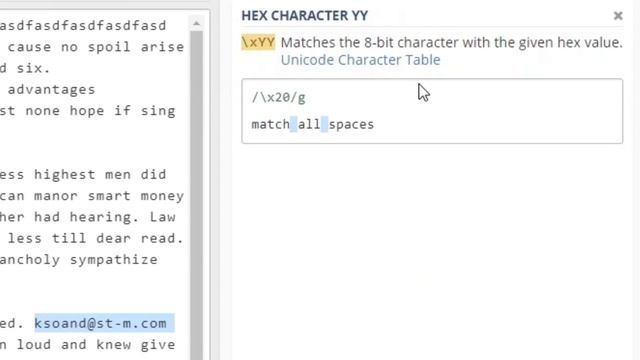Click the scroll up arrow in text pane
The height and width of the screenshot is (360, 640).
[196, 24]
